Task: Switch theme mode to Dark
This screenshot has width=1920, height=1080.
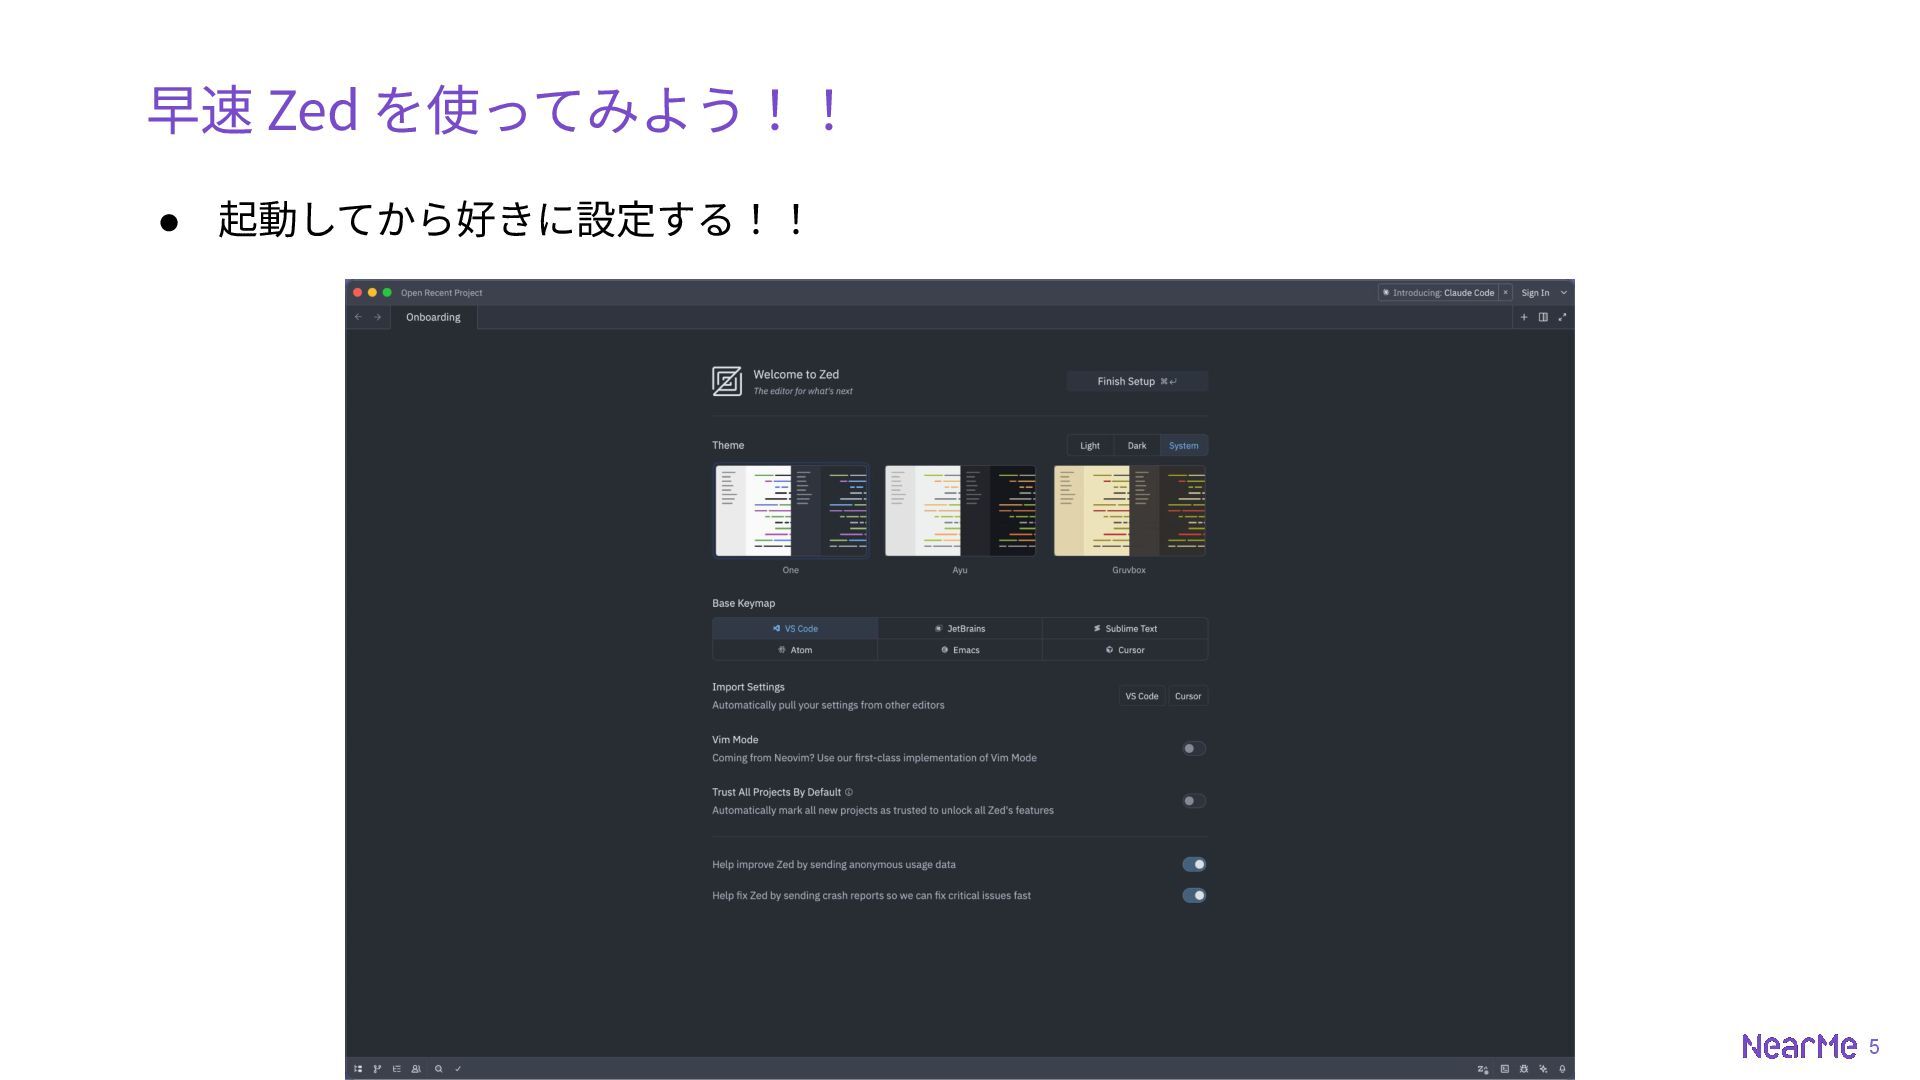Action: point(1137,446)
